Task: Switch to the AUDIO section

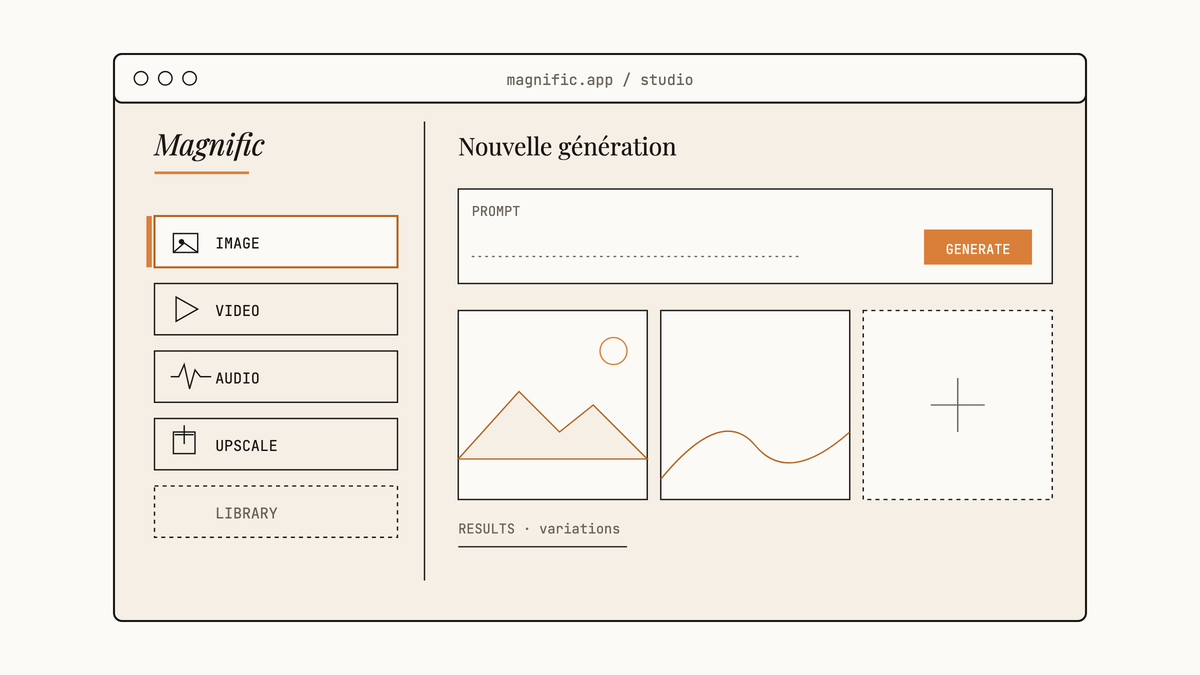Action: tap(275, 377)
